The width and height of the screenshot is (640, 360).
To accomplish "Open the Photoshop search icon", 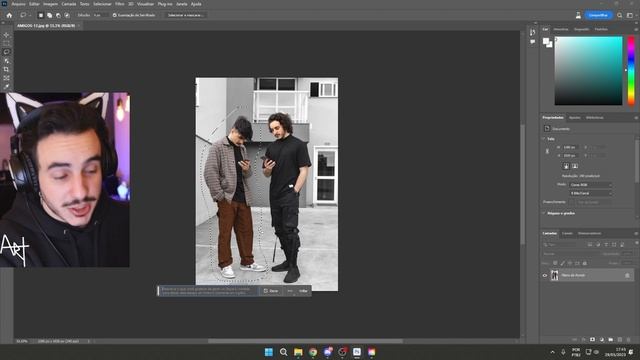I will click(x=620, y=15).
